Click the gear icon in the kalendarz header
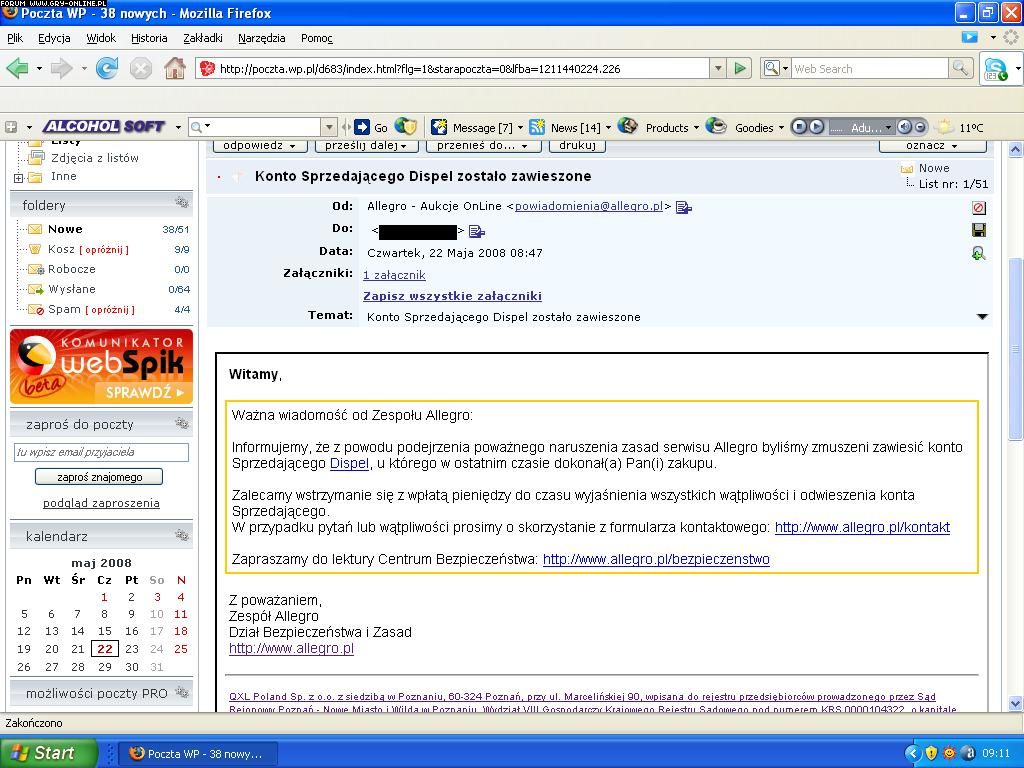 coord(182,536)
